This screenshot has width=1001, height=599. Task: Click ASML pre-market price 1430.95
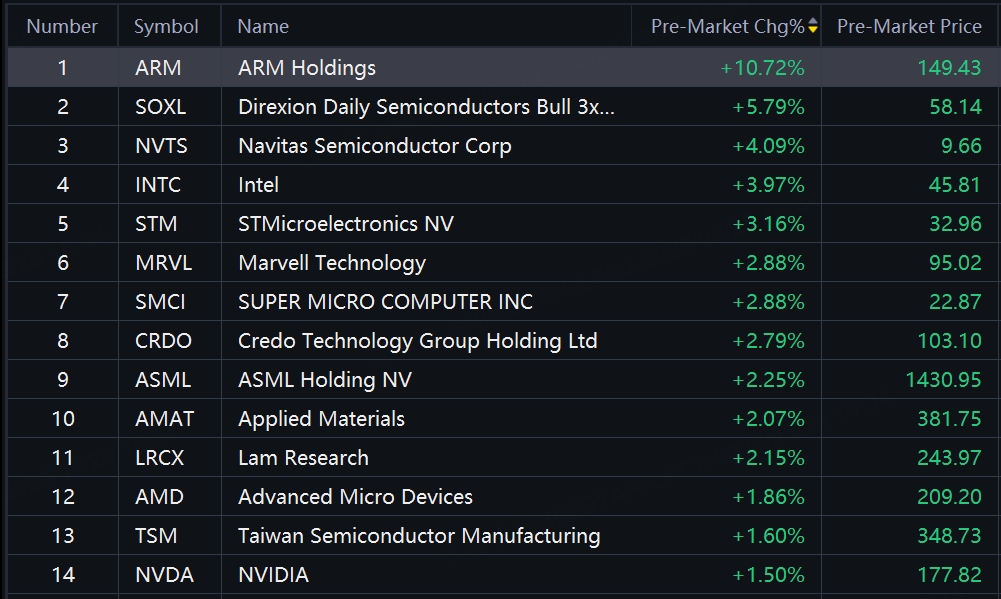pos(943,380)
